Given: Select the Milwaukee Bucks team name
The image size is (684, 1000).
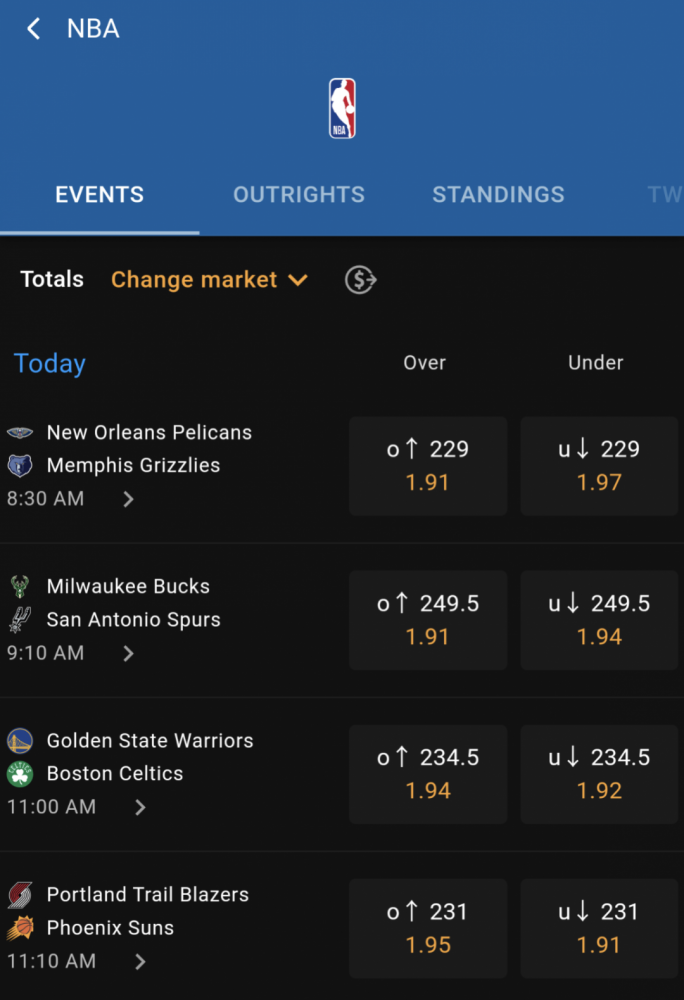Looking at the screenshot, I should click(x=128, y=587).
